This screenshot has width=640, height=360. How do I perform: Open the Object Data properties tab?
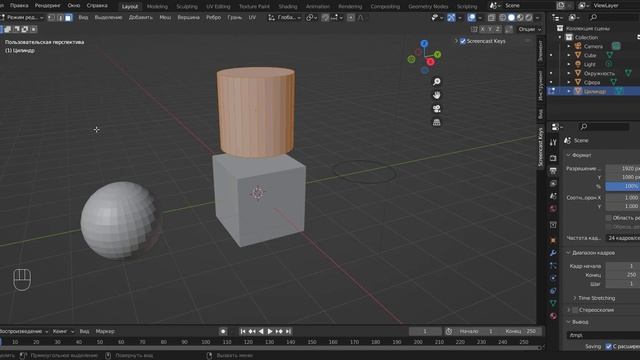click(x=553, y=303)
